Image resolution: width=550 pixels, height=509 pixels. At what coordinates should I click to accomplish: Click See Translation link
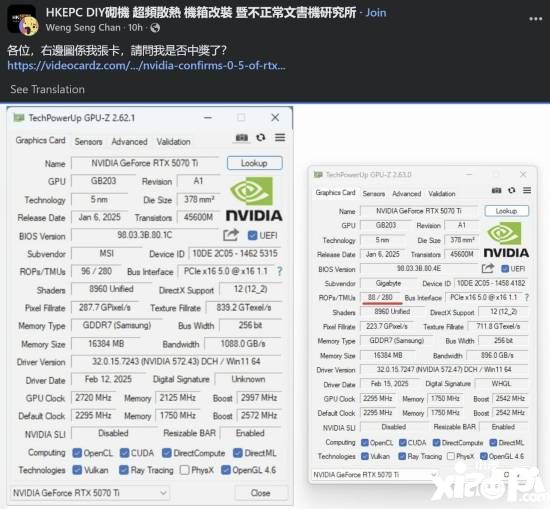pos(47,89)
